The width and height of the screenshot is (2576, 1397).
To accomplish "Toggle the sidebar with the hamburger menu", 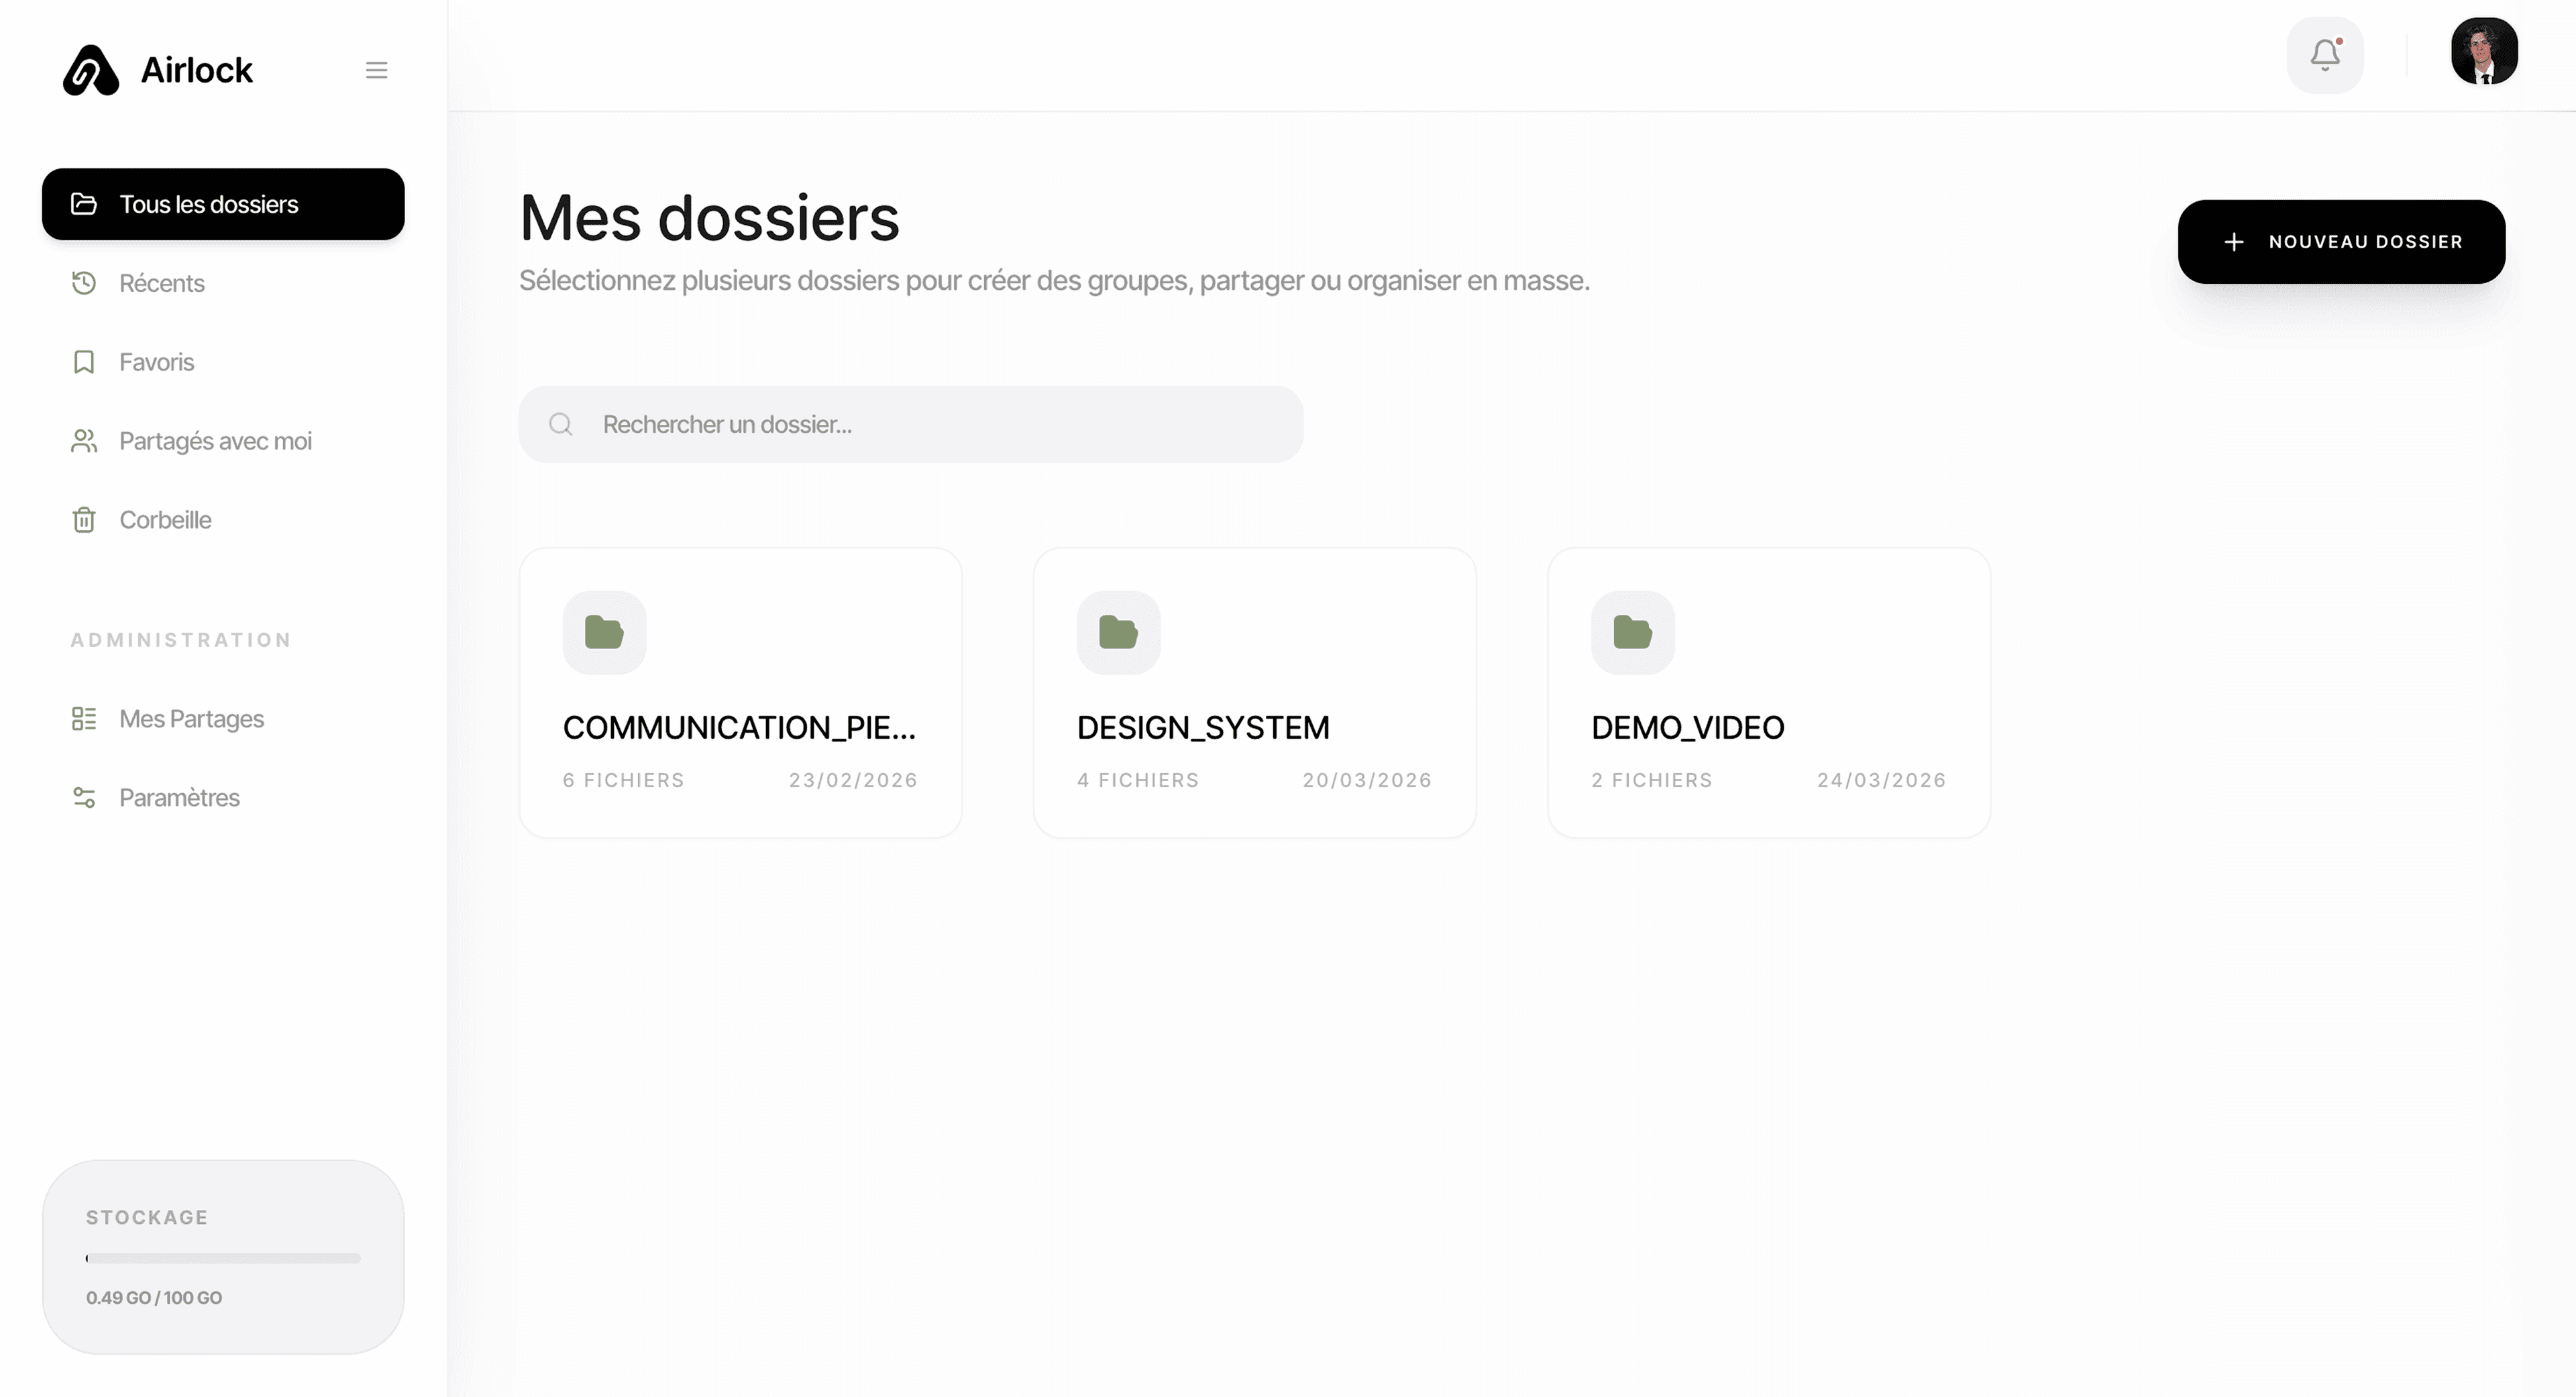I will 376,70.
